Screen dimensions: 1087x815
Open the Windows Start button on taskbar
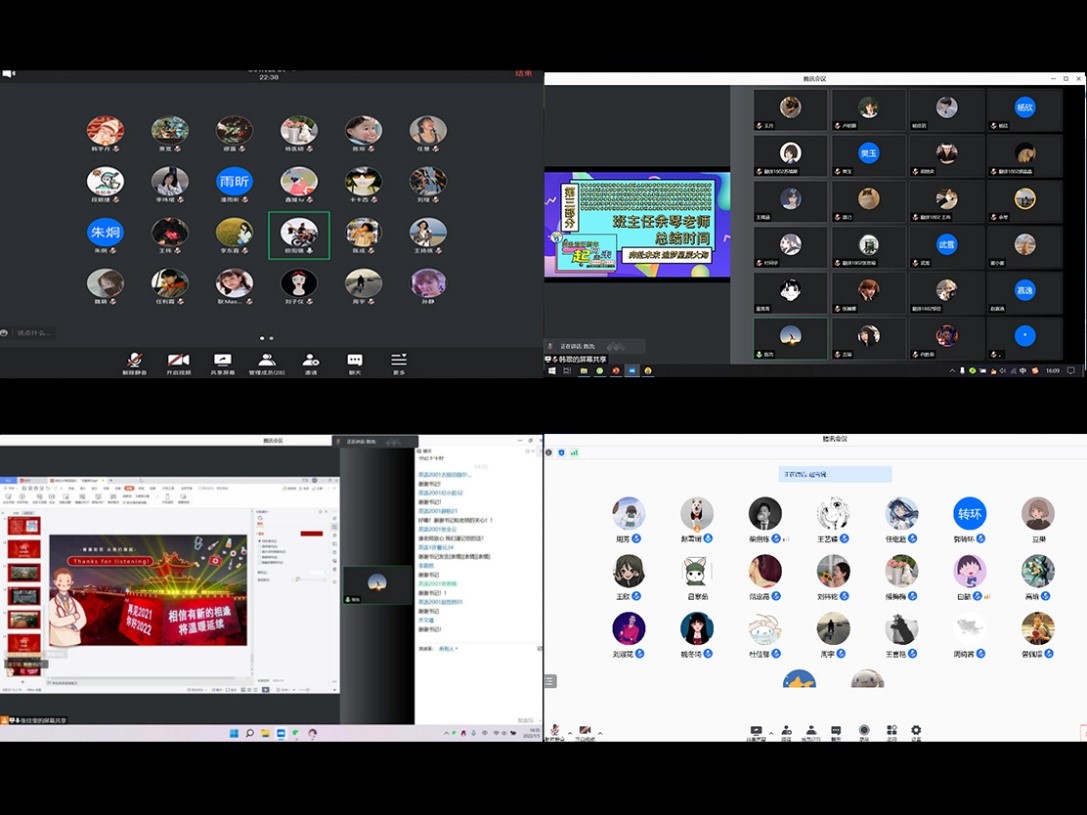tap(234, 734)
